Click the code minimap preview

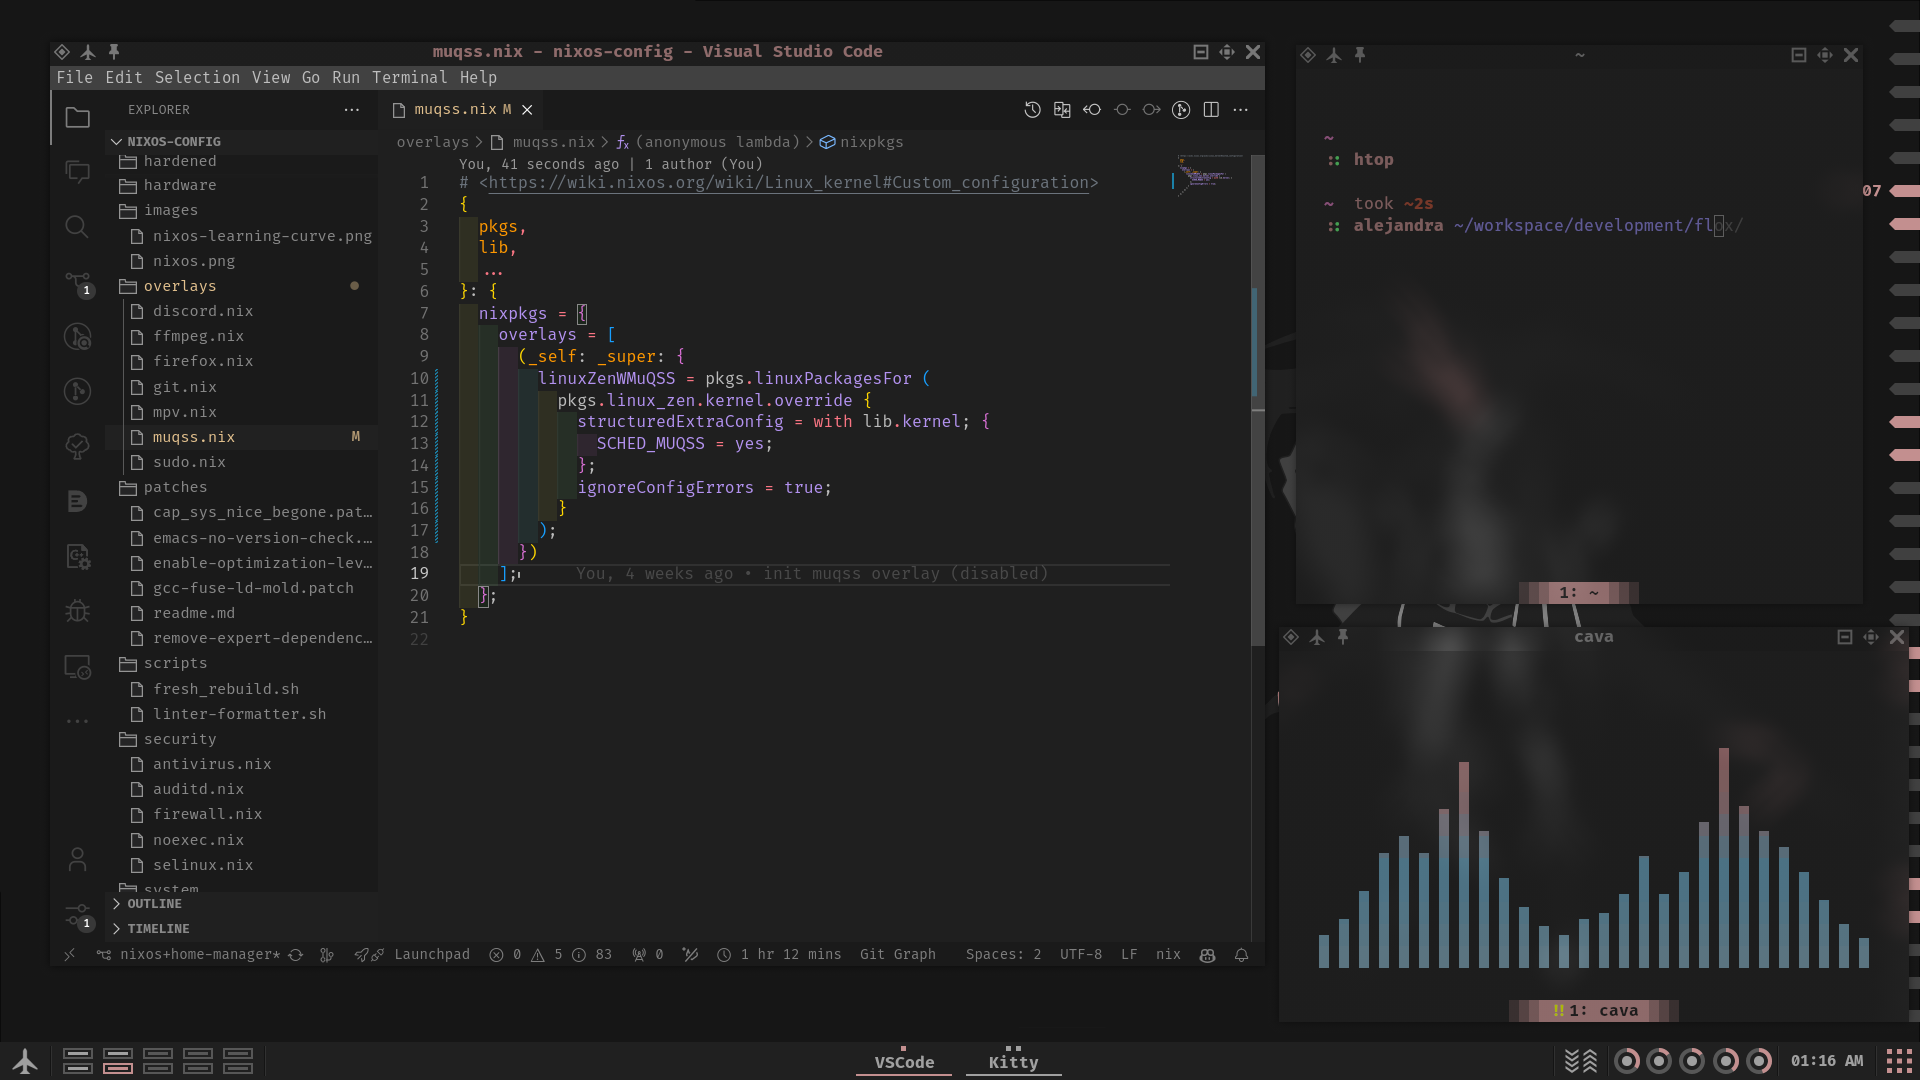click(1208, 174)
